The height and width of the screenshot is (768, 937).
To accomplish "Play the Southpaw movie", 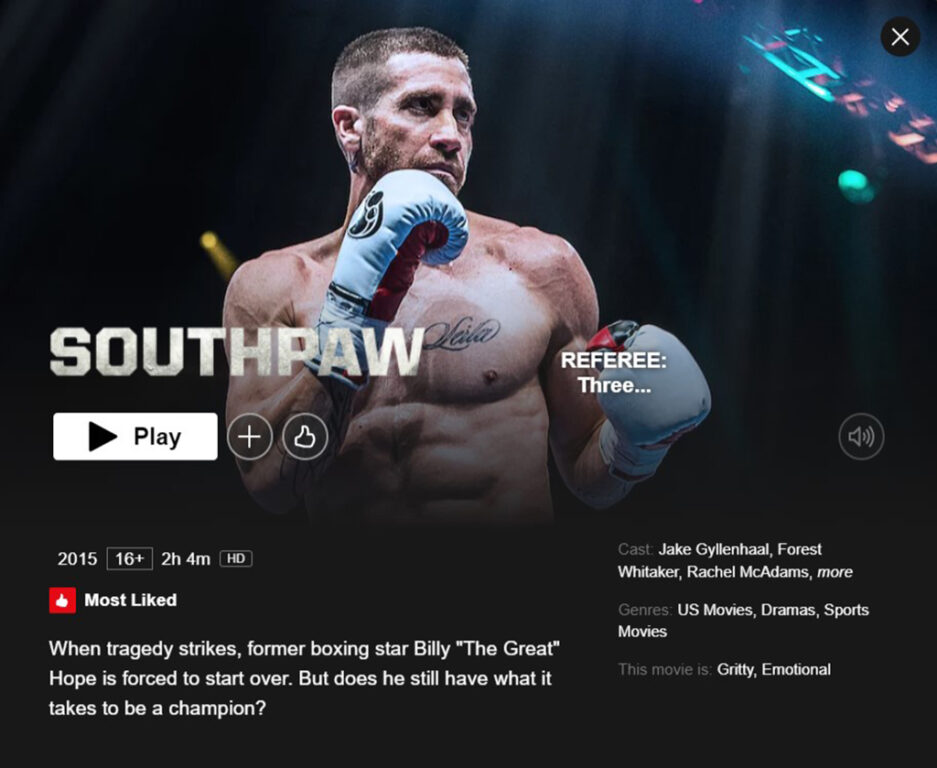I will 135,436.
